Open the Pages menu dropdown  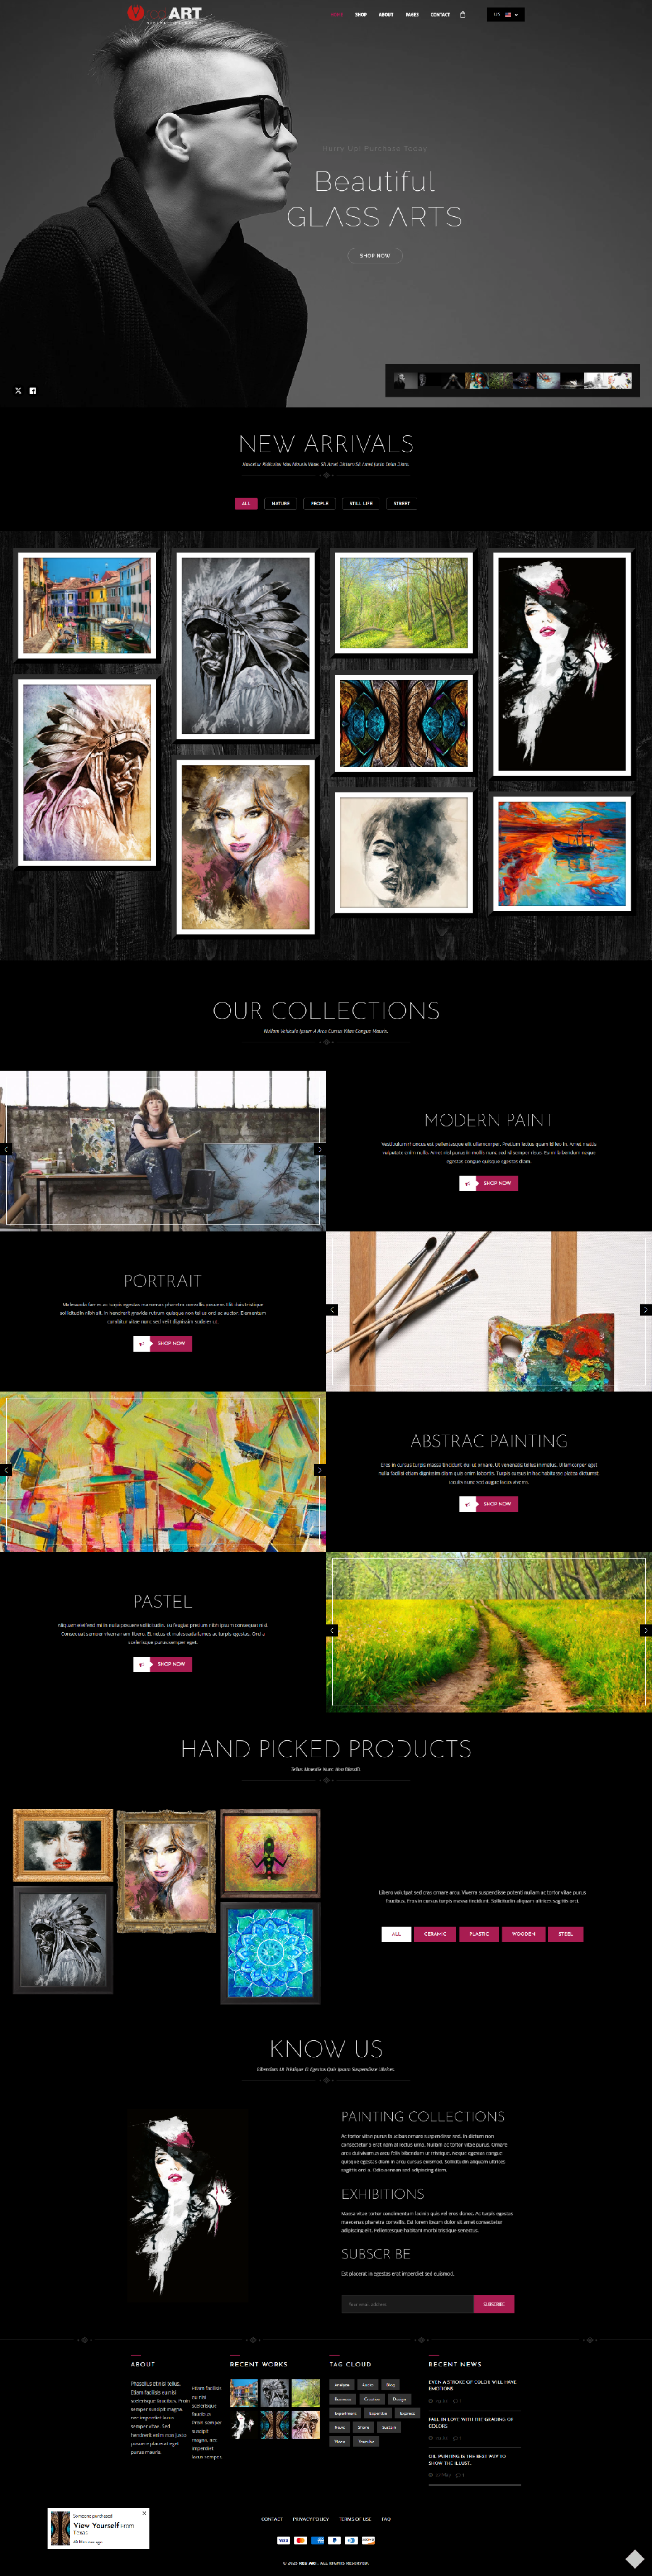412,15
